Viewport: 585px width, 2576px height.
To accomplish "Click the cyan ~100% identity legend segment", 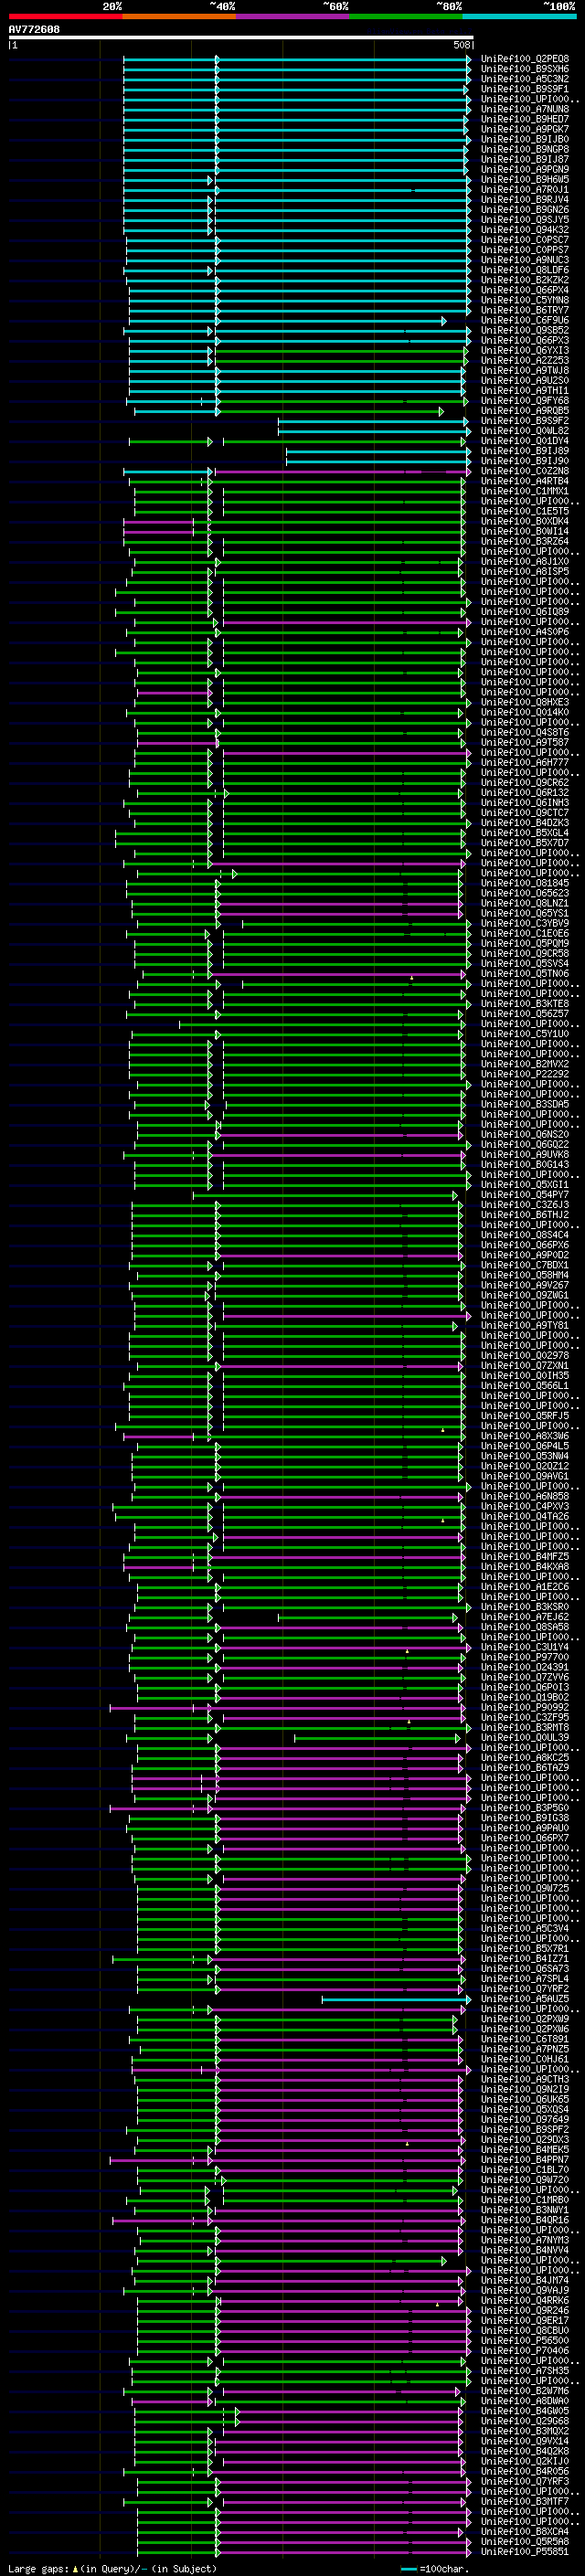I will (x=519, y=17).
